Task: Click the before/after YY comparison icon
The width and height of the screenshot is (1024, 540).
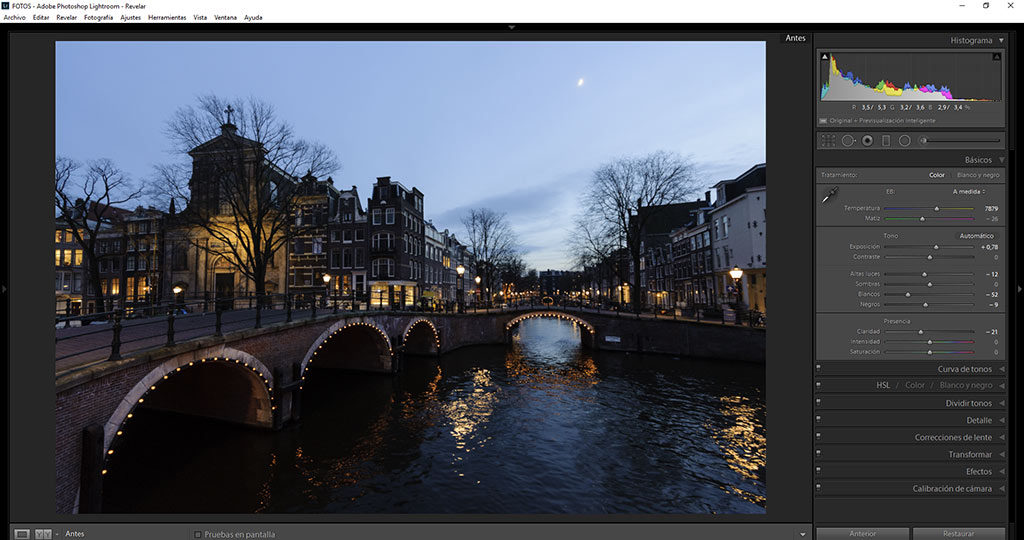Action: tap(43, 534)
